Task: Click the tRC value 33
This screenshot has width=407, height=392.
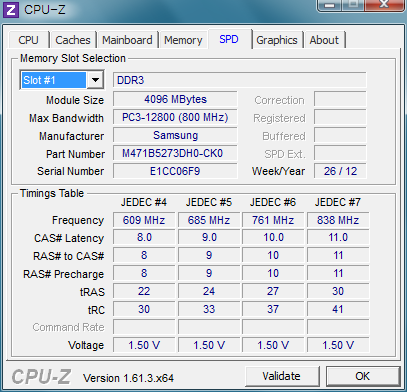Action: tap(209, 309)
